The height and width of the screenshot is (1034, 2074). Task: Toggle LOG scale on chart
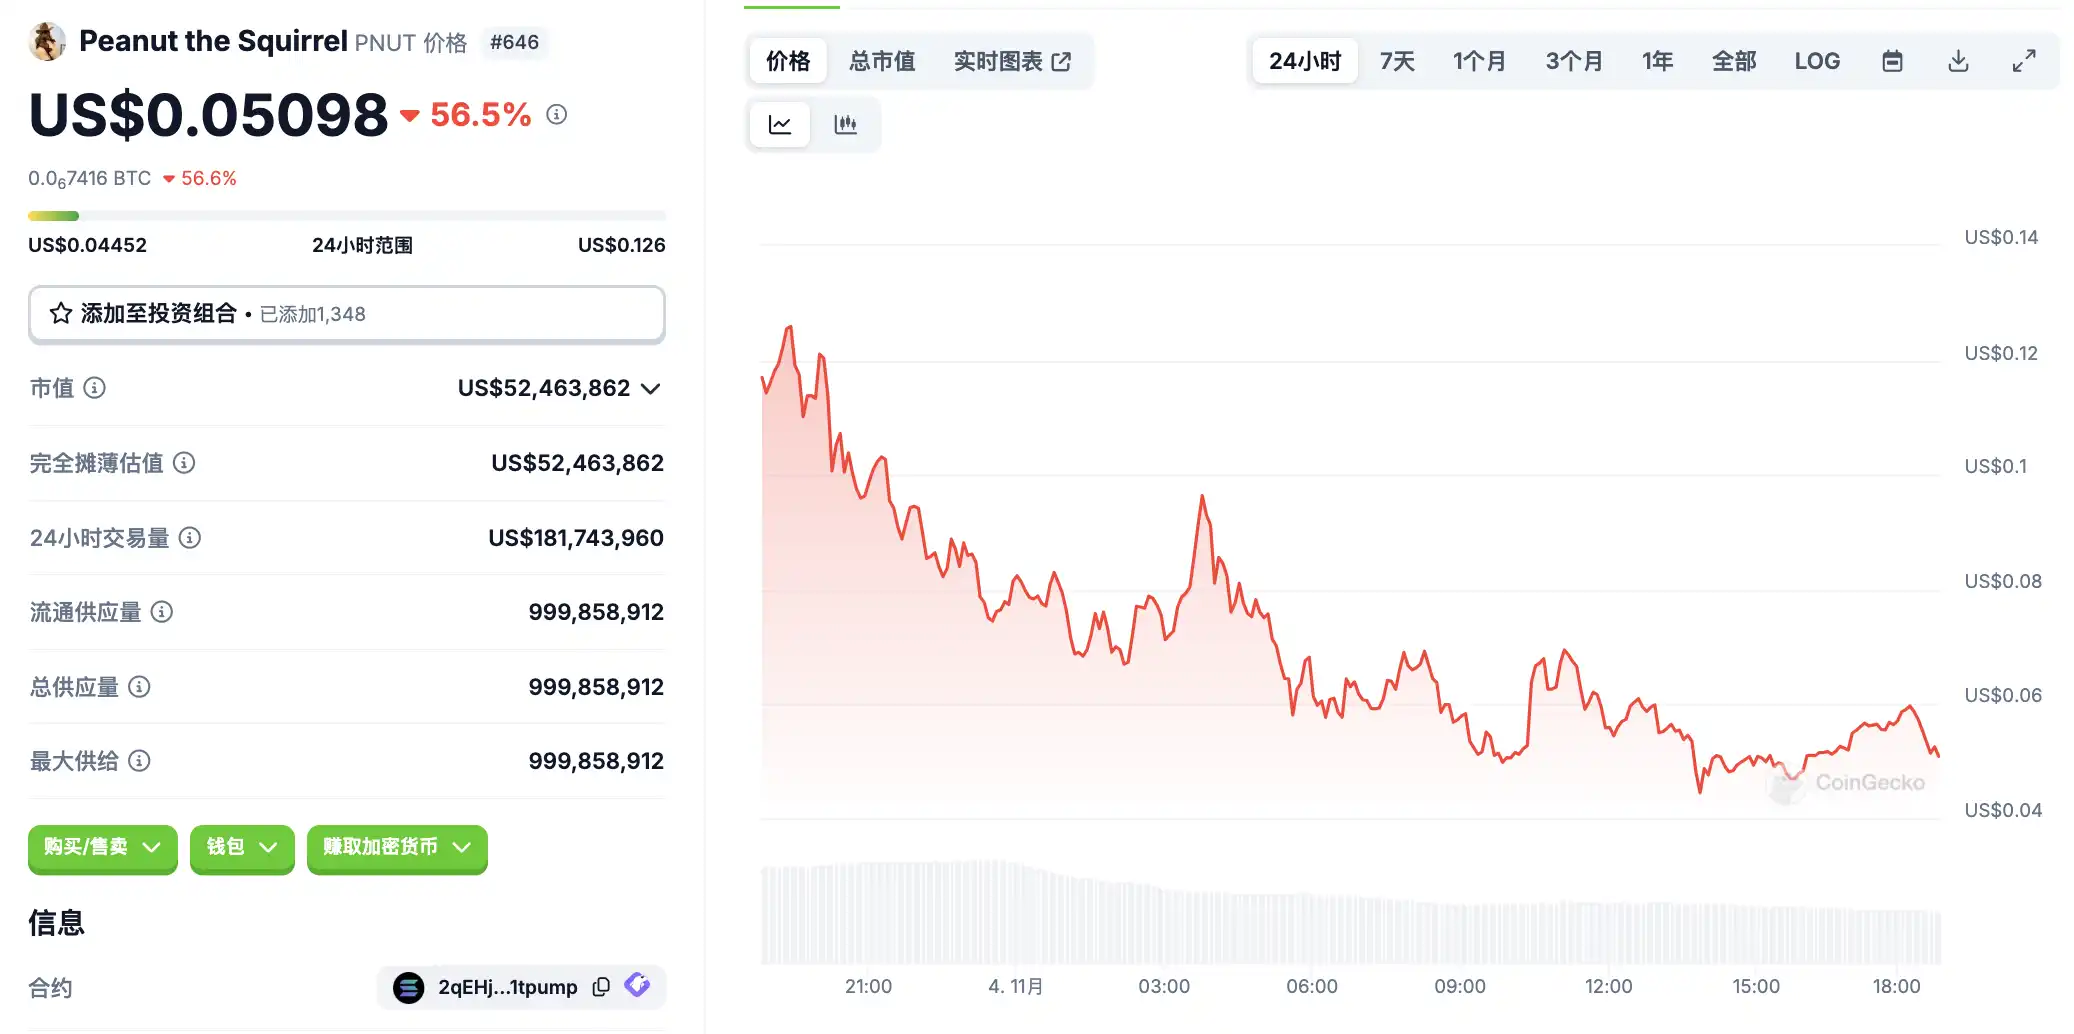(x=1816, y=61)
